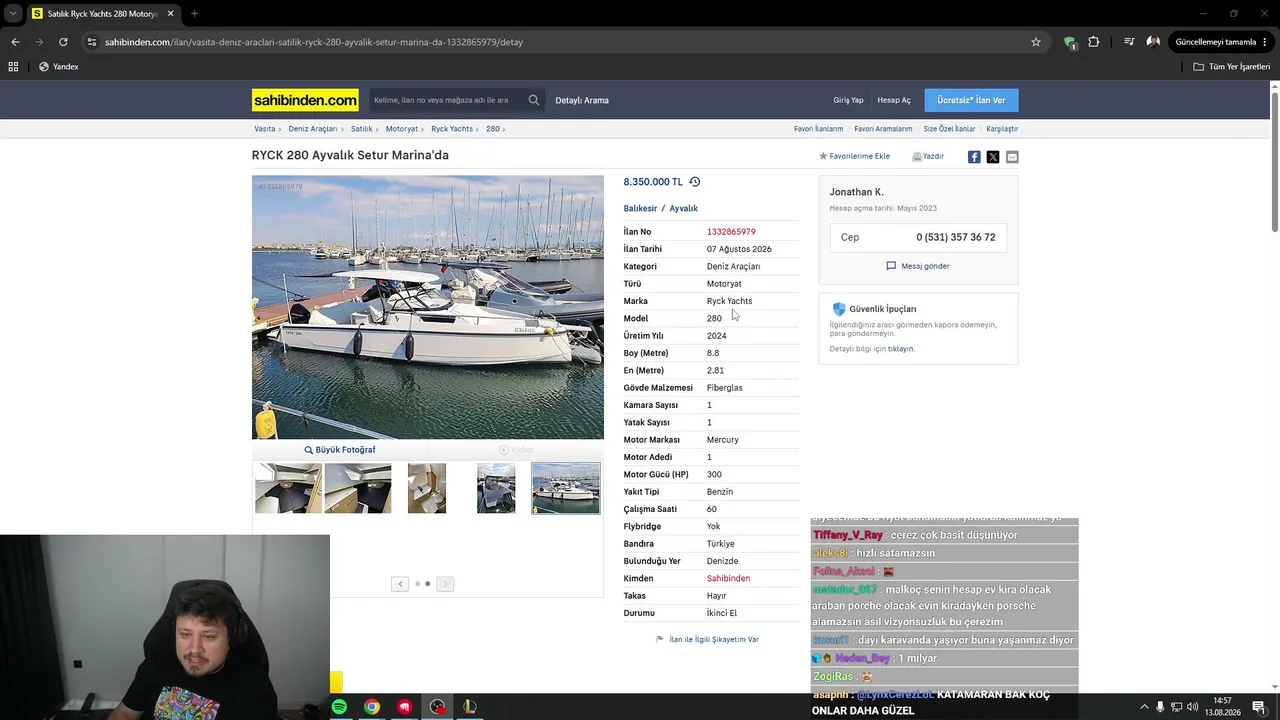Open Spotify from the taskbar
This screenshot has width=1280, height=720.
339,707
